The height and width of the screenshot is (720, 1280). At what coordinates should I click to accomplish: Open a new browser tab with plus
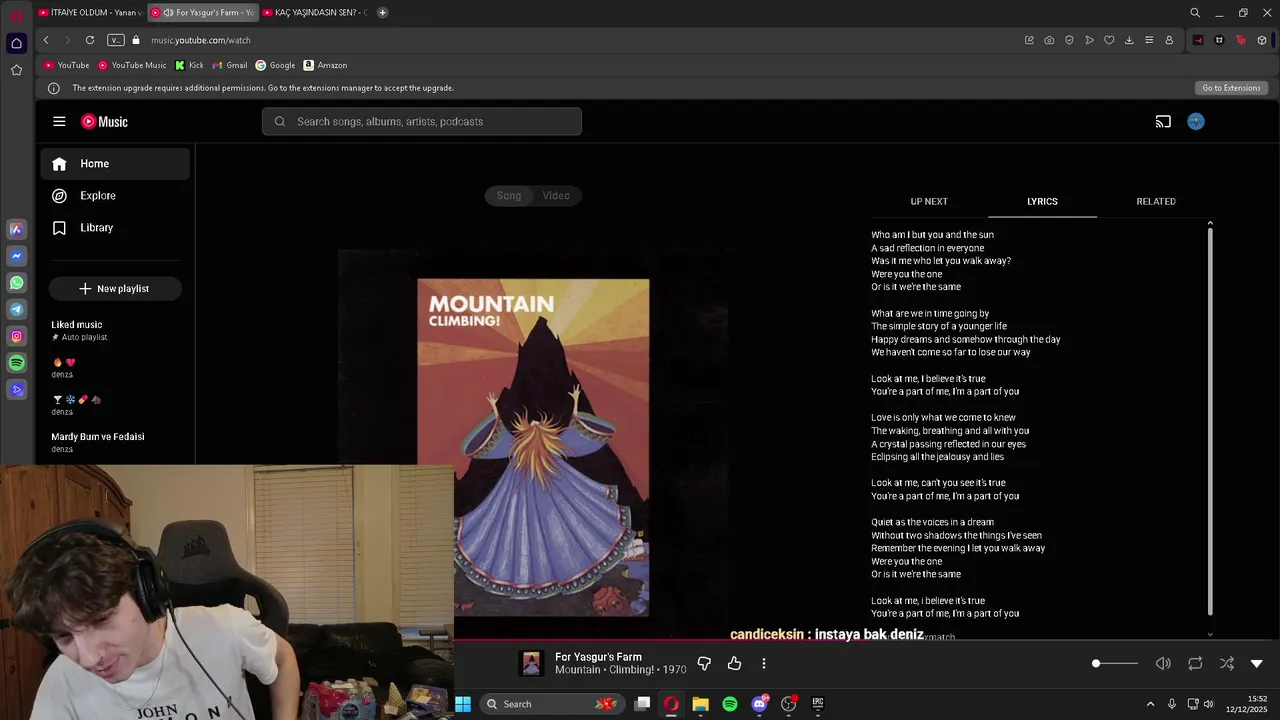[383, 13]
